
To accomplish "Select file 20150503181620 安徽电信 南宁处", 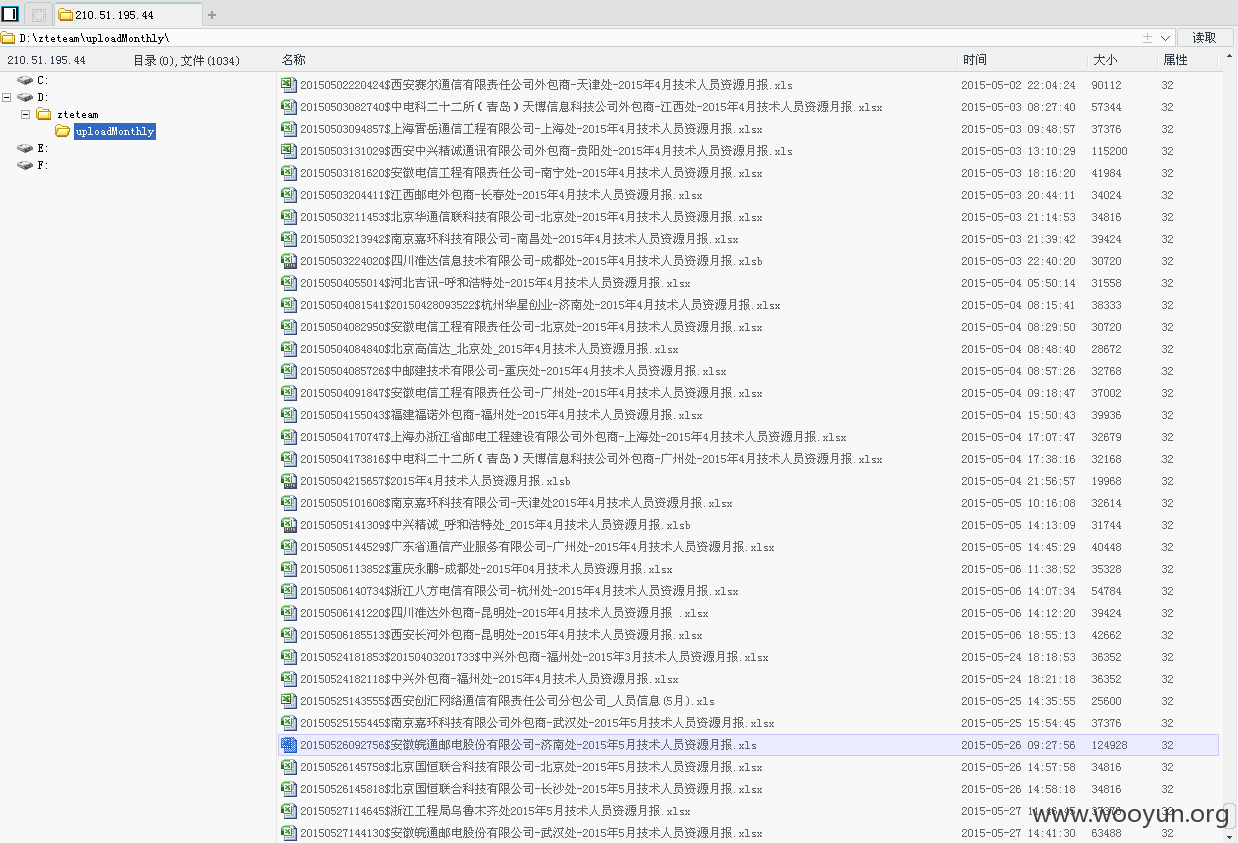I will point(531,173).
